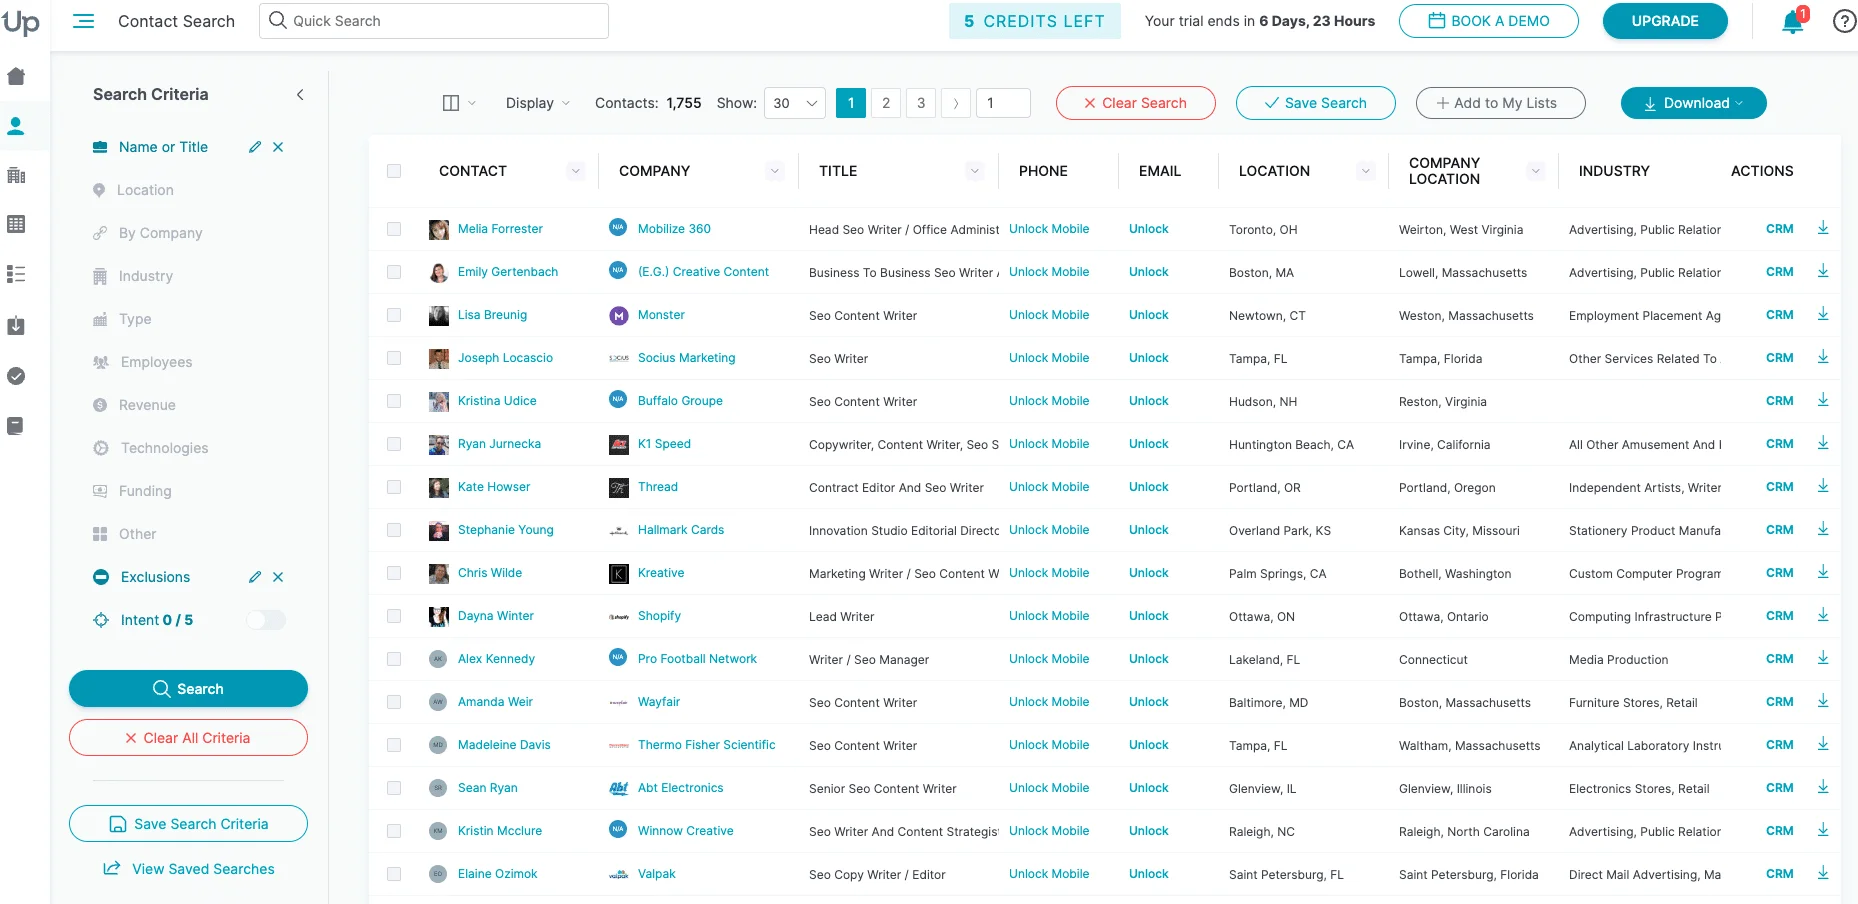Click the Quick Search field
The width and height of the screenshot is (1858, 904).
434,21
